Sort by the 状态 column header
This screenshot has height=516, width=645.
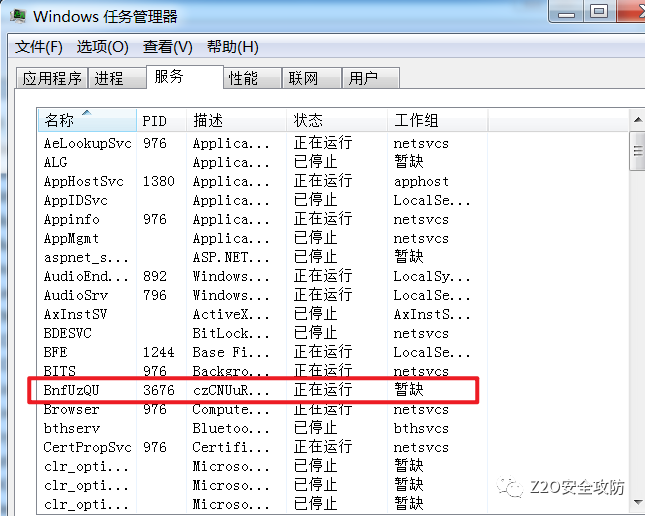click(x=337, y=121)
